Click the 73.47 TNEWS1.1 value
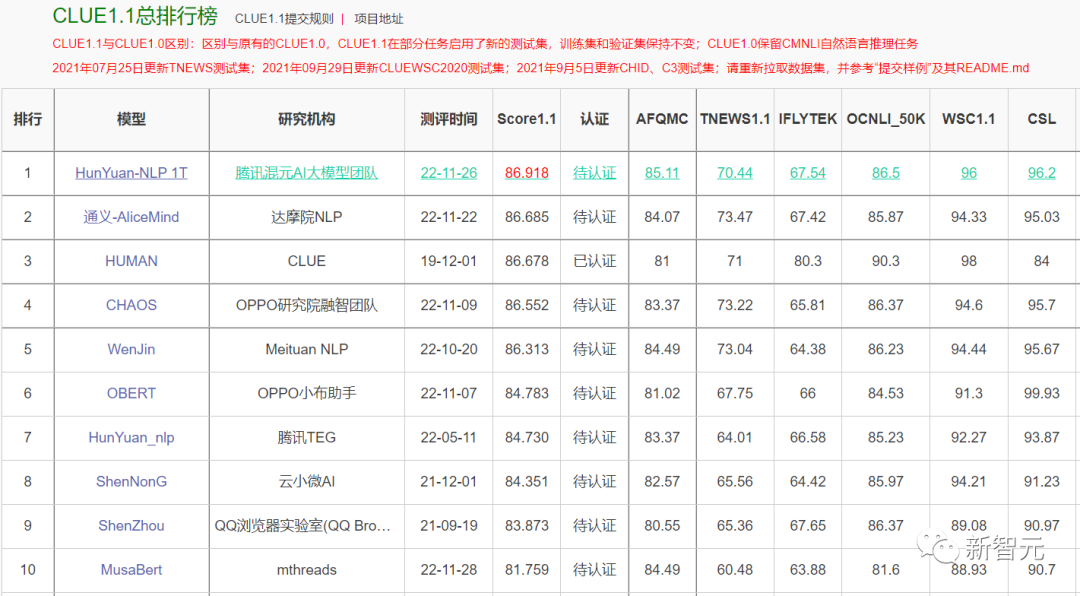 [734, 217]
